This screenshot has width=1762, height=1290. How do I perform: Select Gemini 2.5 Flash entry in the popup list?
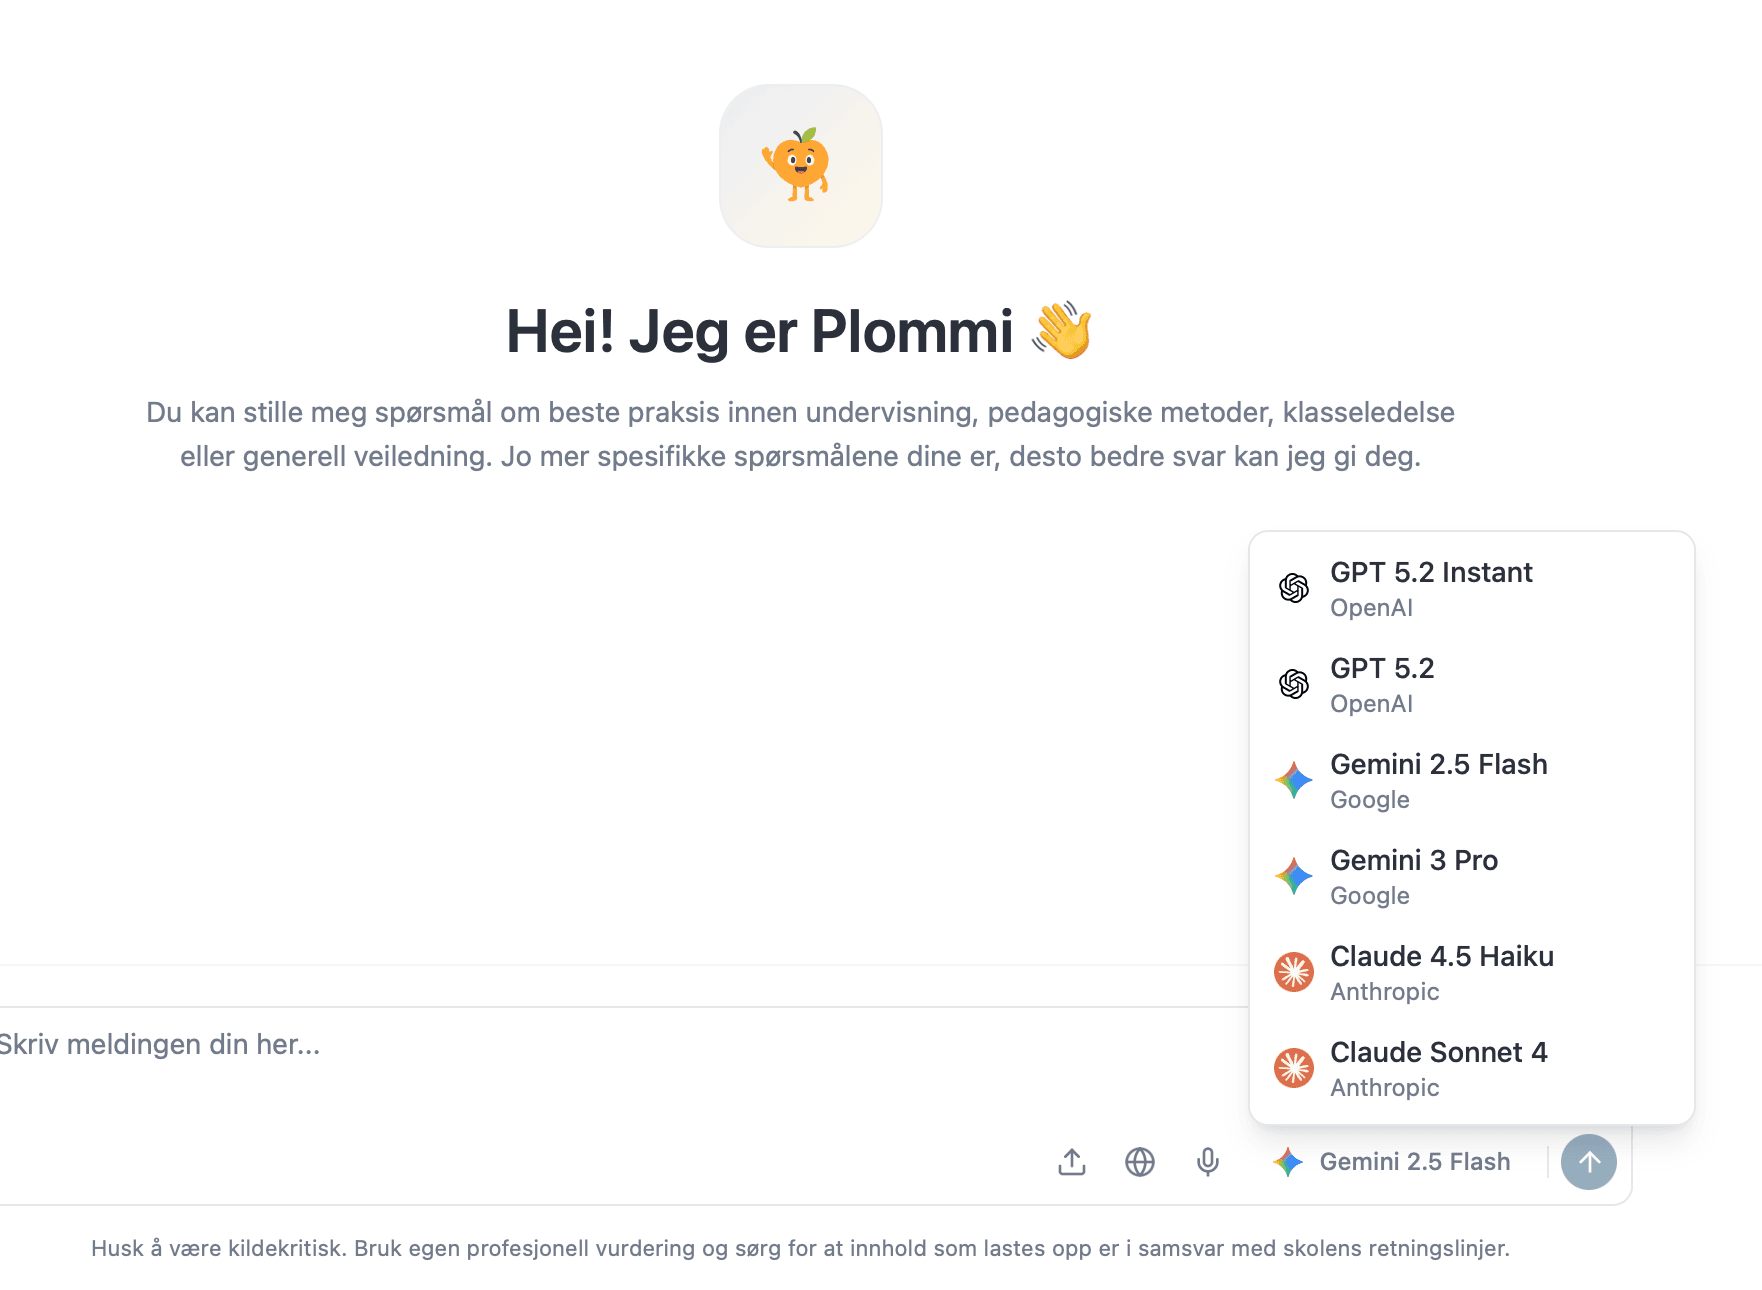(1438, 764)
